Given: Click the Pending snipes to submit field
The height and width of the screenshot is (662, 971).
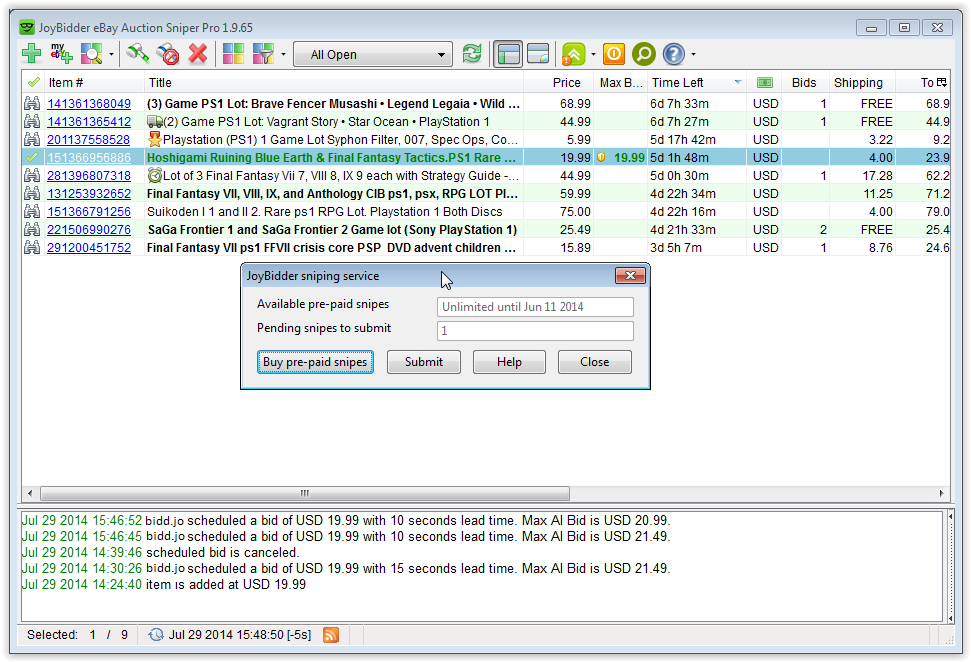Looking at the screenshot, I should (535, 331).
